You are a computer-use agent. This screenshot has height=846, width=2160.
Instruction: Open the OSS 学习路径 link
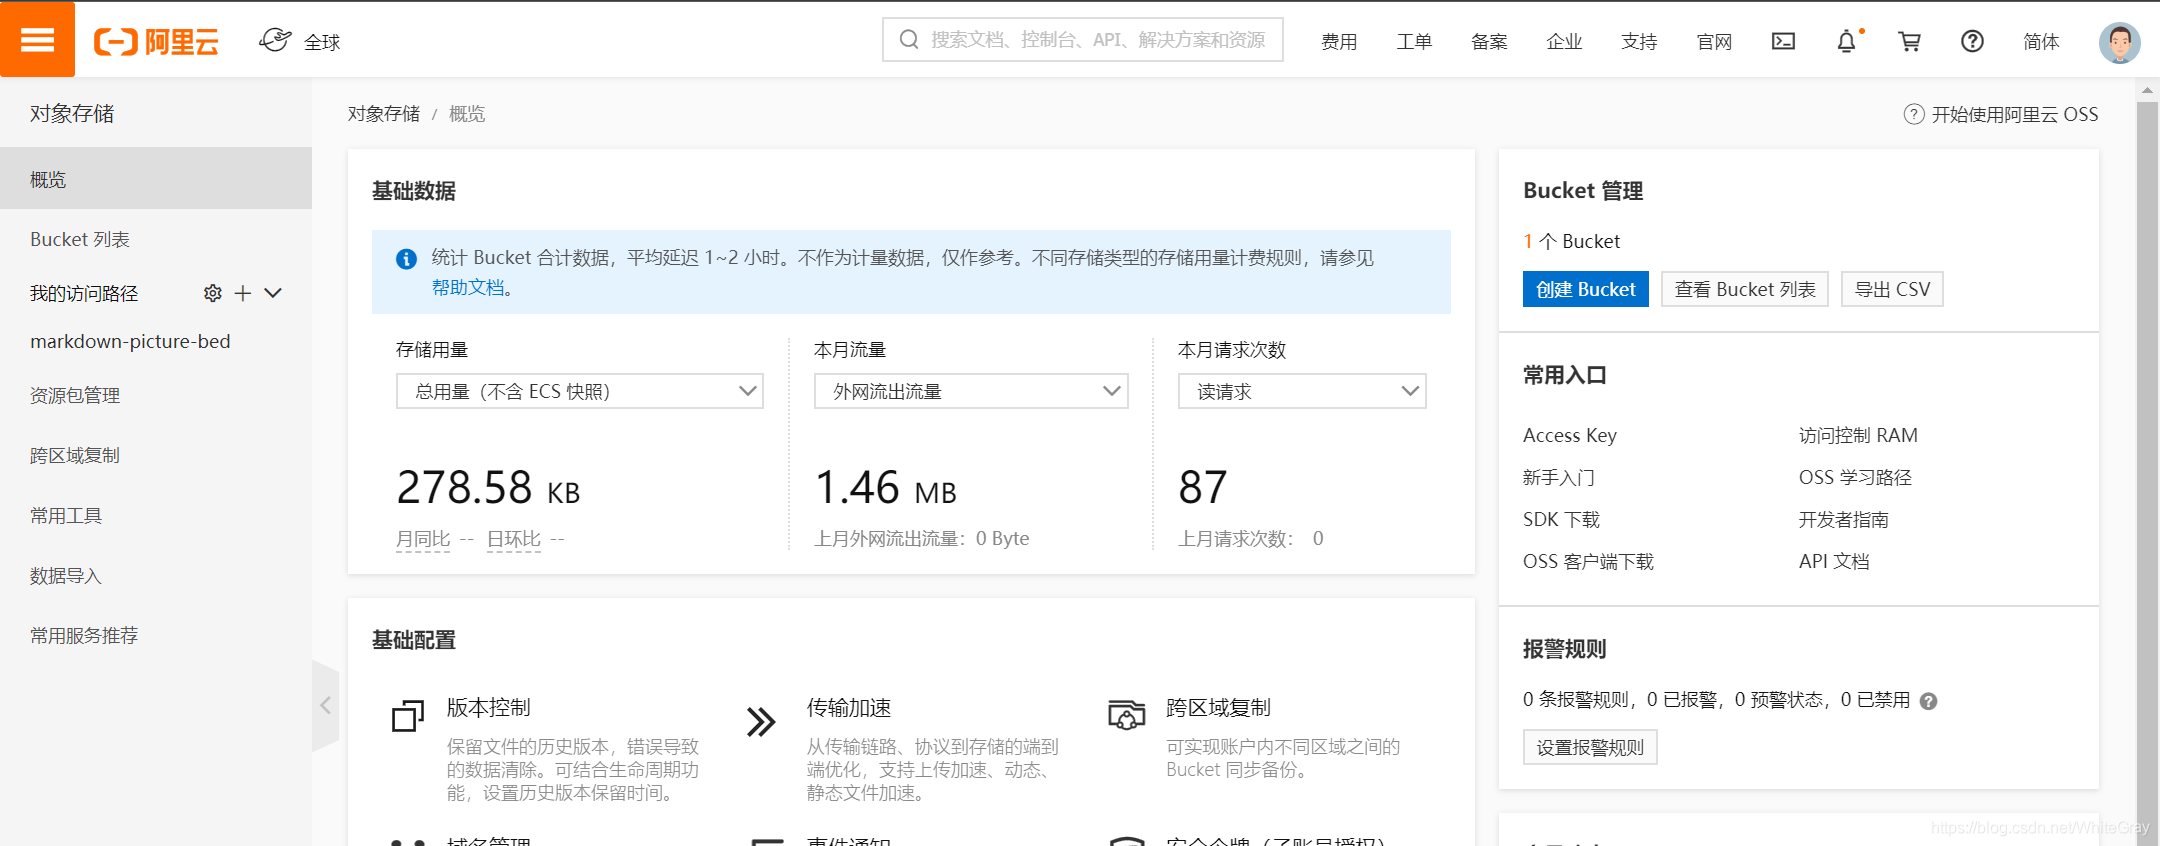click(x=1855, y=477)
